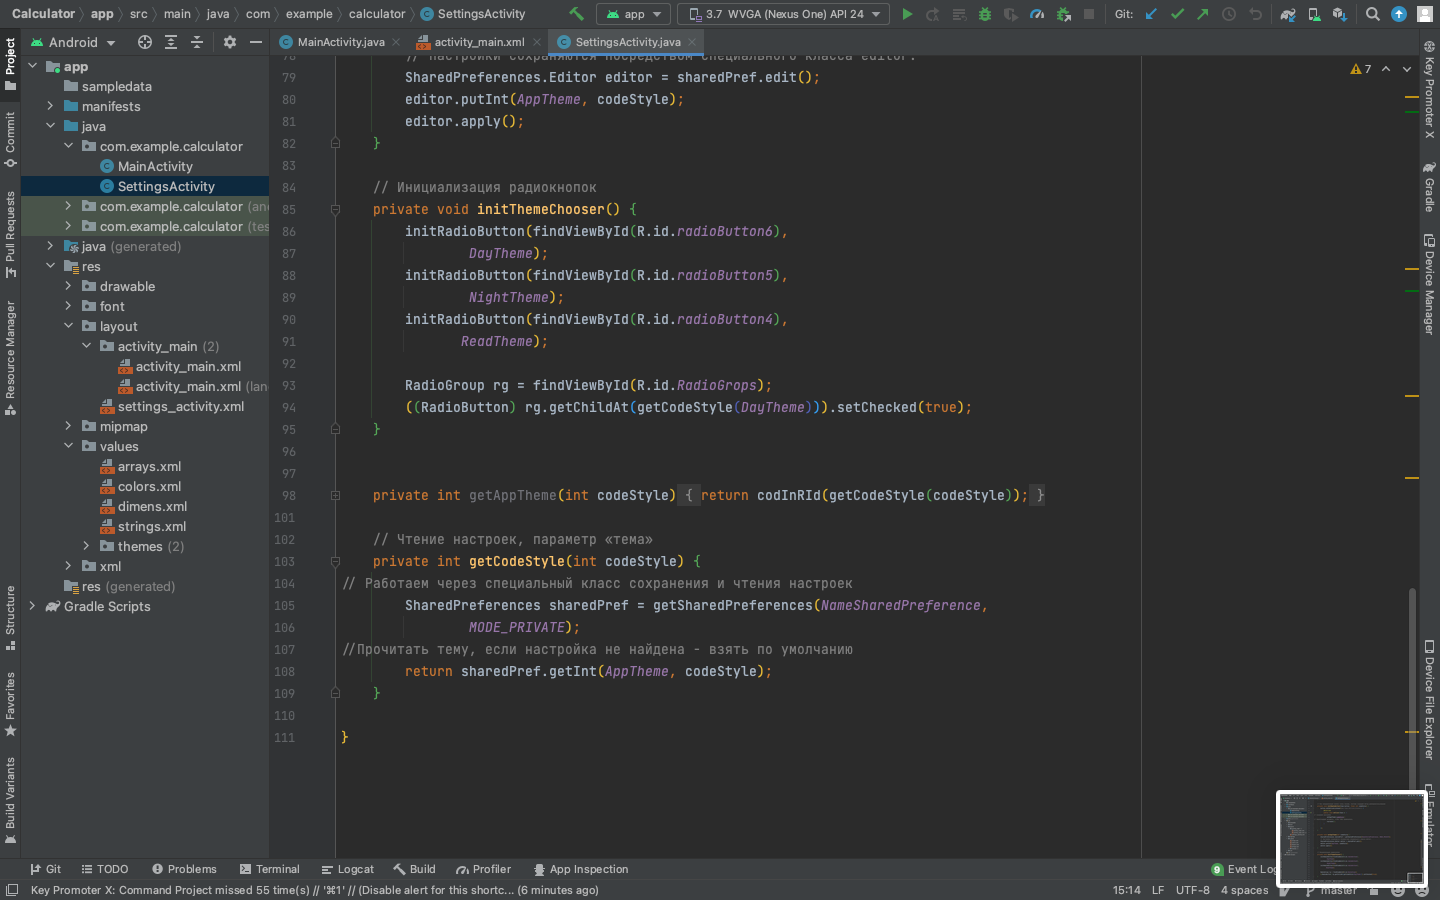Switch to MainActivity.java tab
This screenshot has height=900, width=1440.
340,42
